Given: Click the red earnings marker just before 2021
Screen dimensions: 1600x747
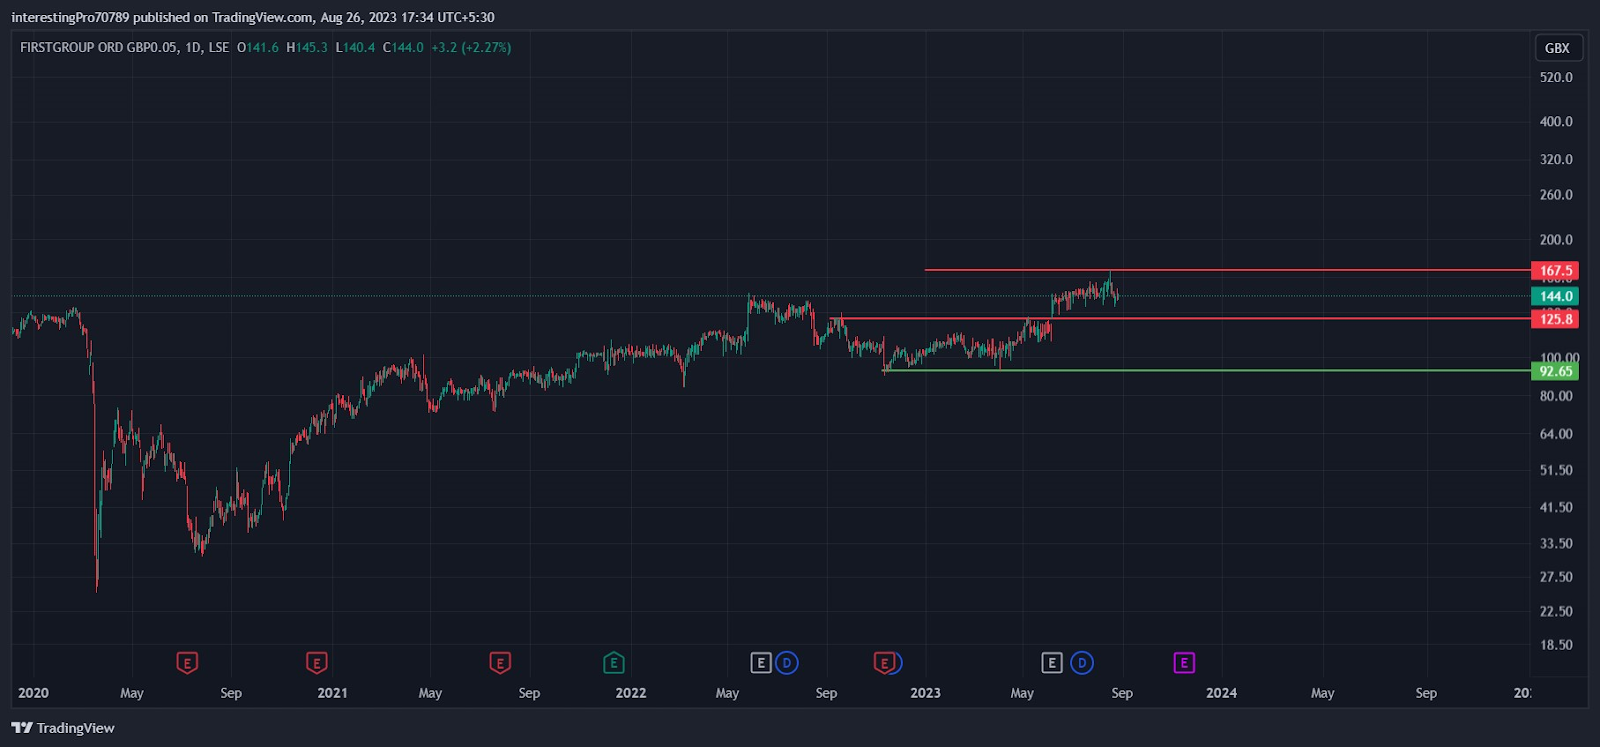Looking at the screenshot, I should tap(316, 663).
